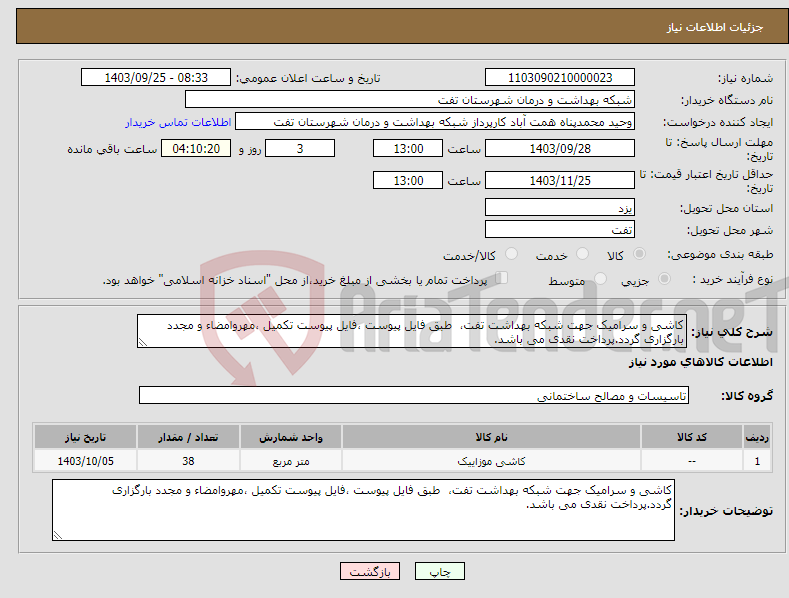Click the ردیف column header
This screenshot has width=789, height=598.
point(757,437)
